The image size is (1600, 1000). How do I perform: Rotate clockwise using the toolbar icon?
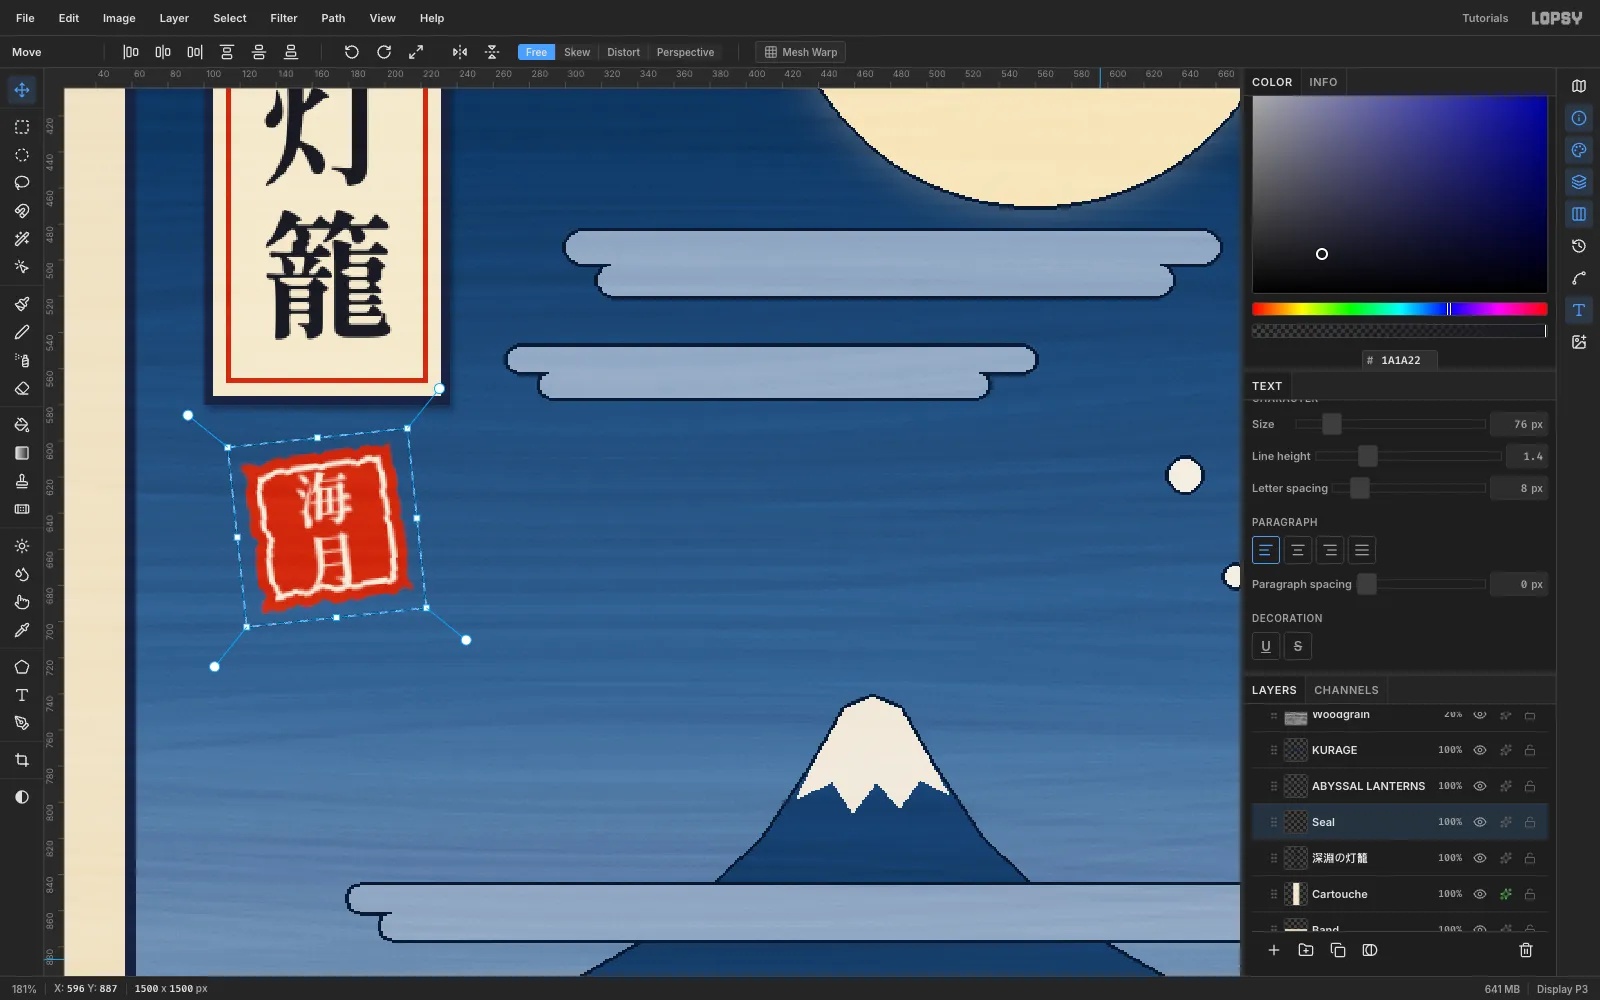pyautogui.click(x=384, y=52)
